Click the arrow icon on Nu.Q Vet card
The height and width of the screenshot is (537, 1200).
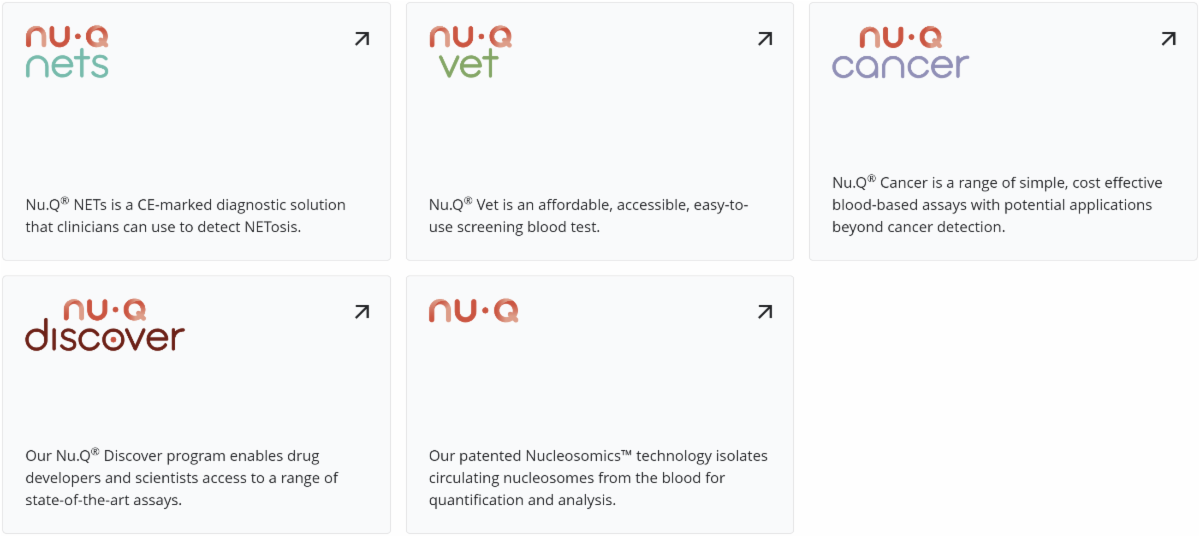pos(765,39)
